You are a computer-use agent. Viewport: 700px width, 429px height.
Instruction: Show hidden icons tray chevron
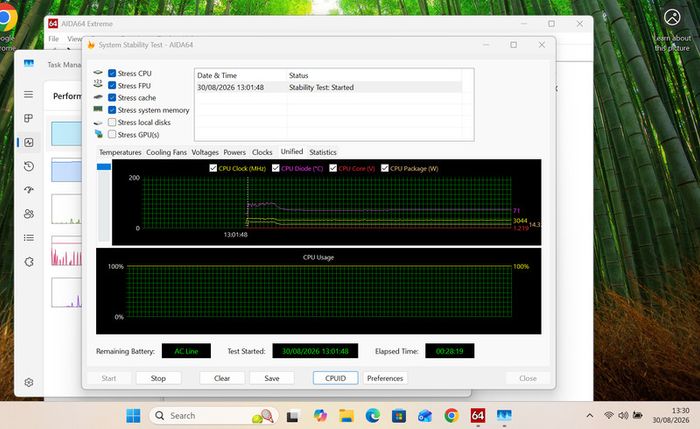[590, 416]
